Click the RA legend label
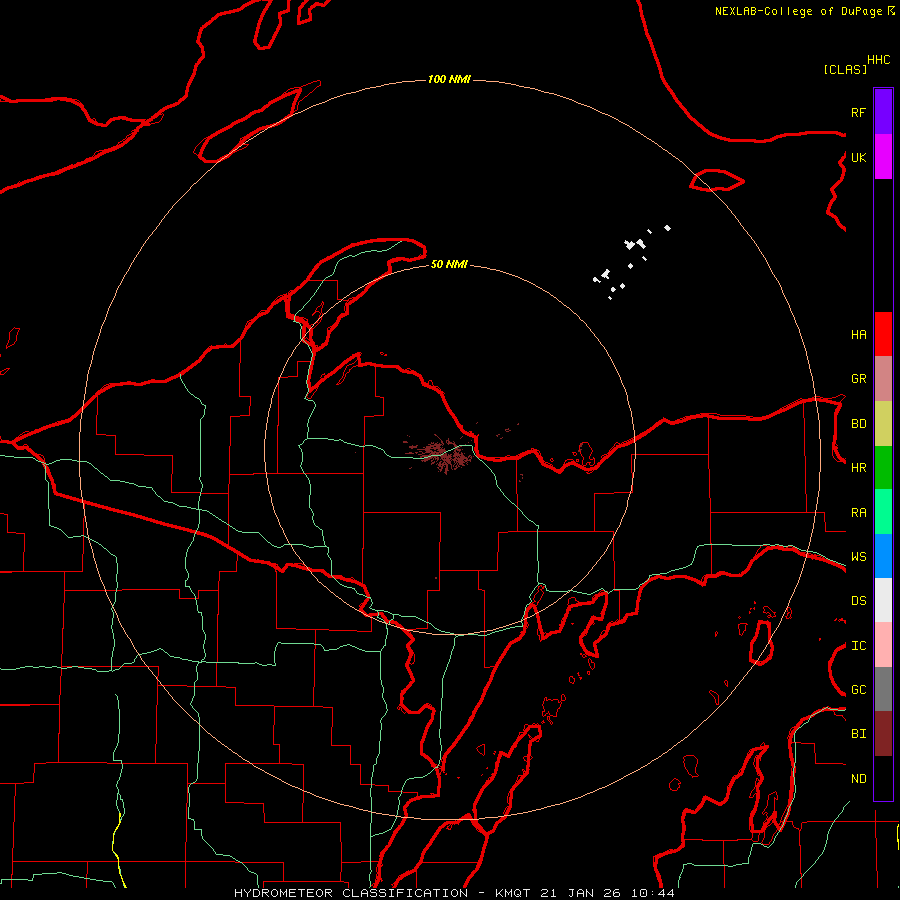The height and width of the screenshot is (900, 900). click(858, 513)
